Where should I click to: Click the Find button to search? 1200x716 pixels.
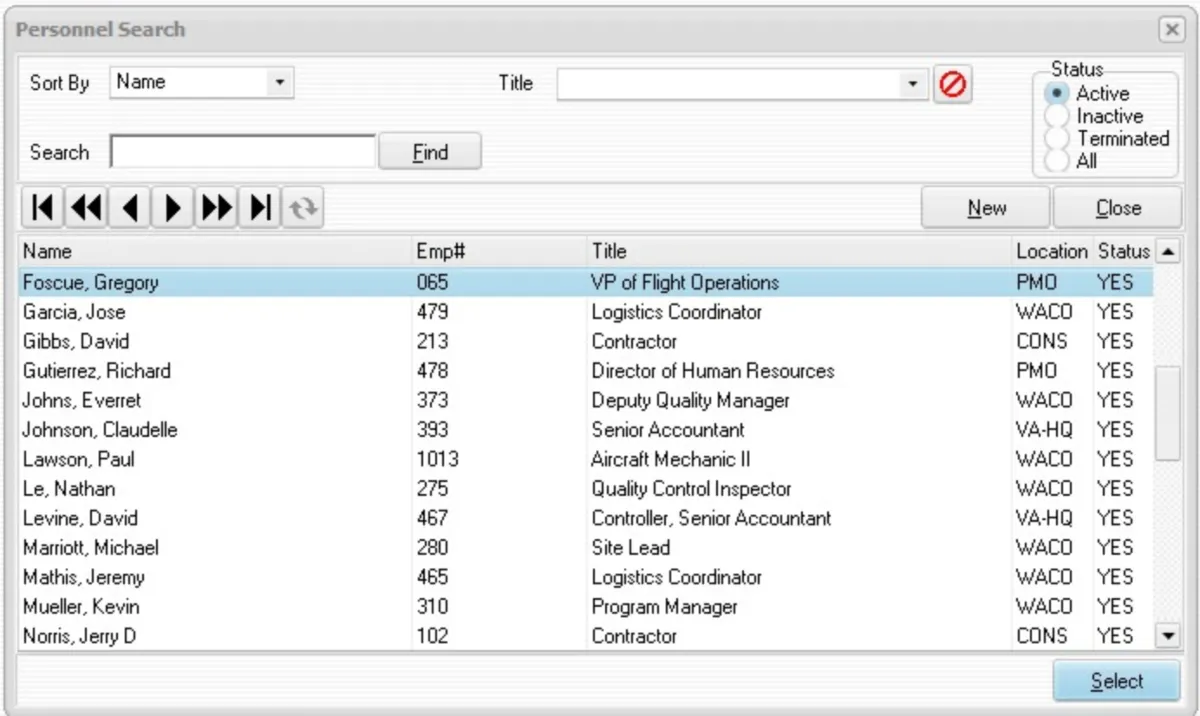[429, 151]
